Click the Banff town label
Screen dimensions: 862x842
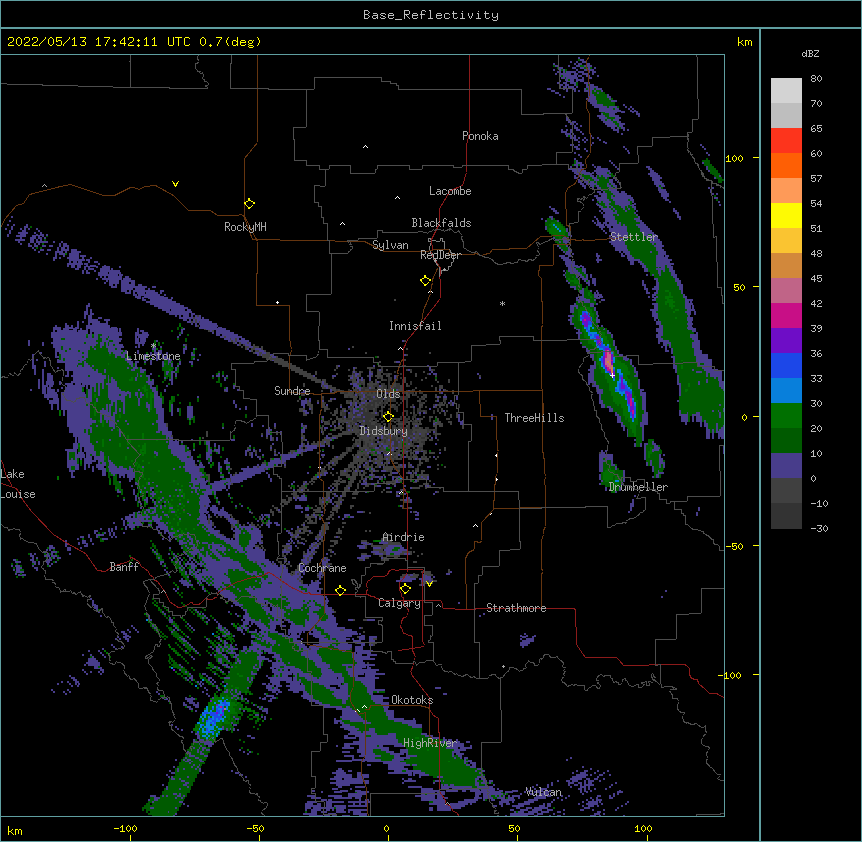pos(124,567)
